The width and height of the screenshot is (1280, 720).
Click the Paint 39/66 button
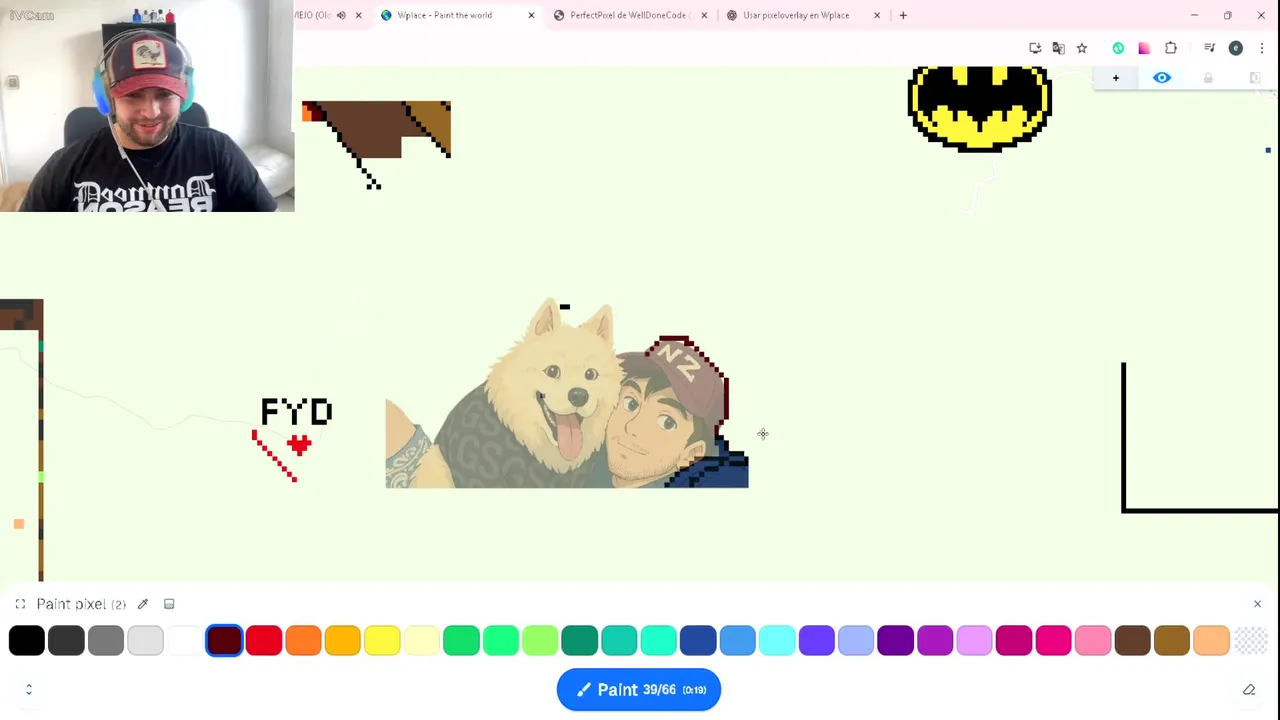[x=638, y=690]
